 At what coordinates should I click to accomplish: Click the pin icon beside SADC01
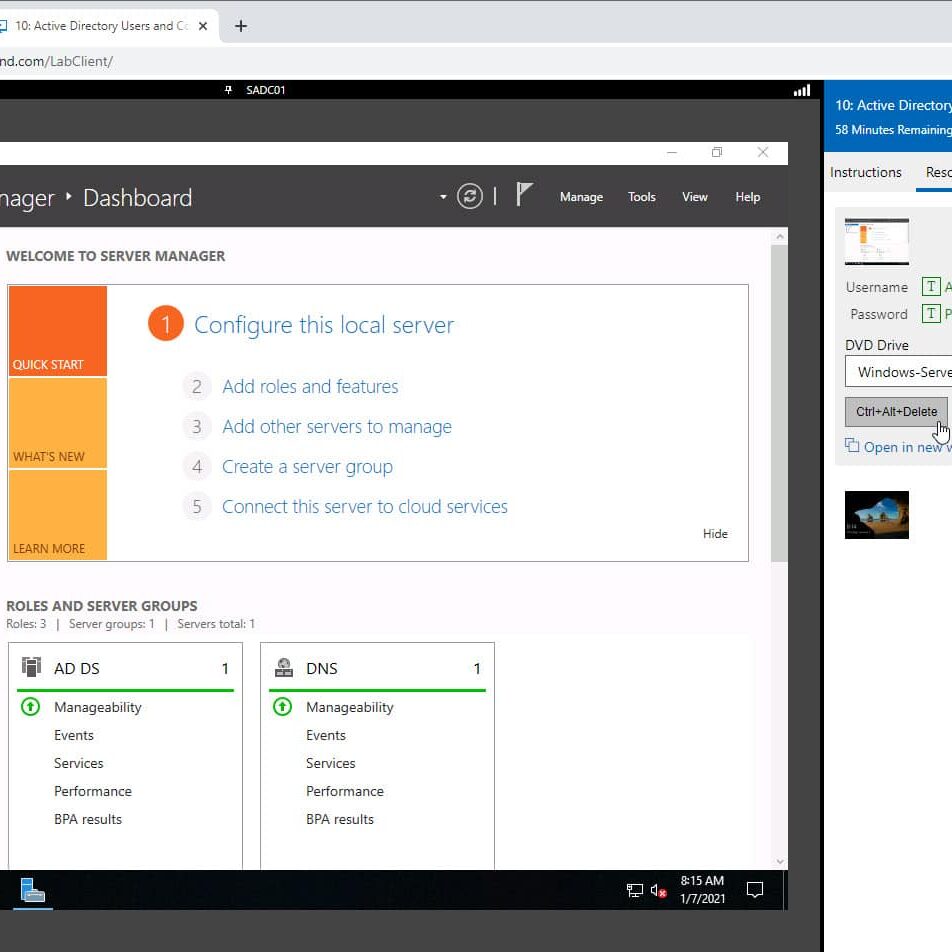click(229, 90)
